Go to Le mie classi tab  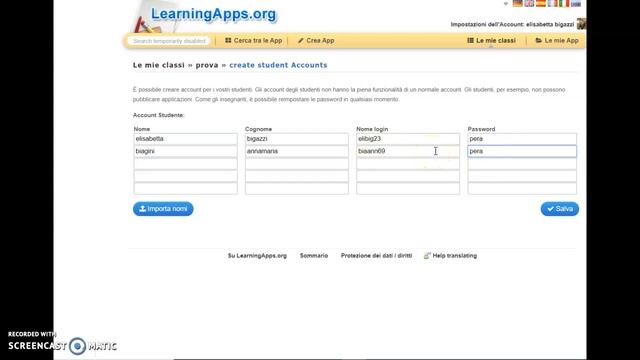click(x=491, y=40)
